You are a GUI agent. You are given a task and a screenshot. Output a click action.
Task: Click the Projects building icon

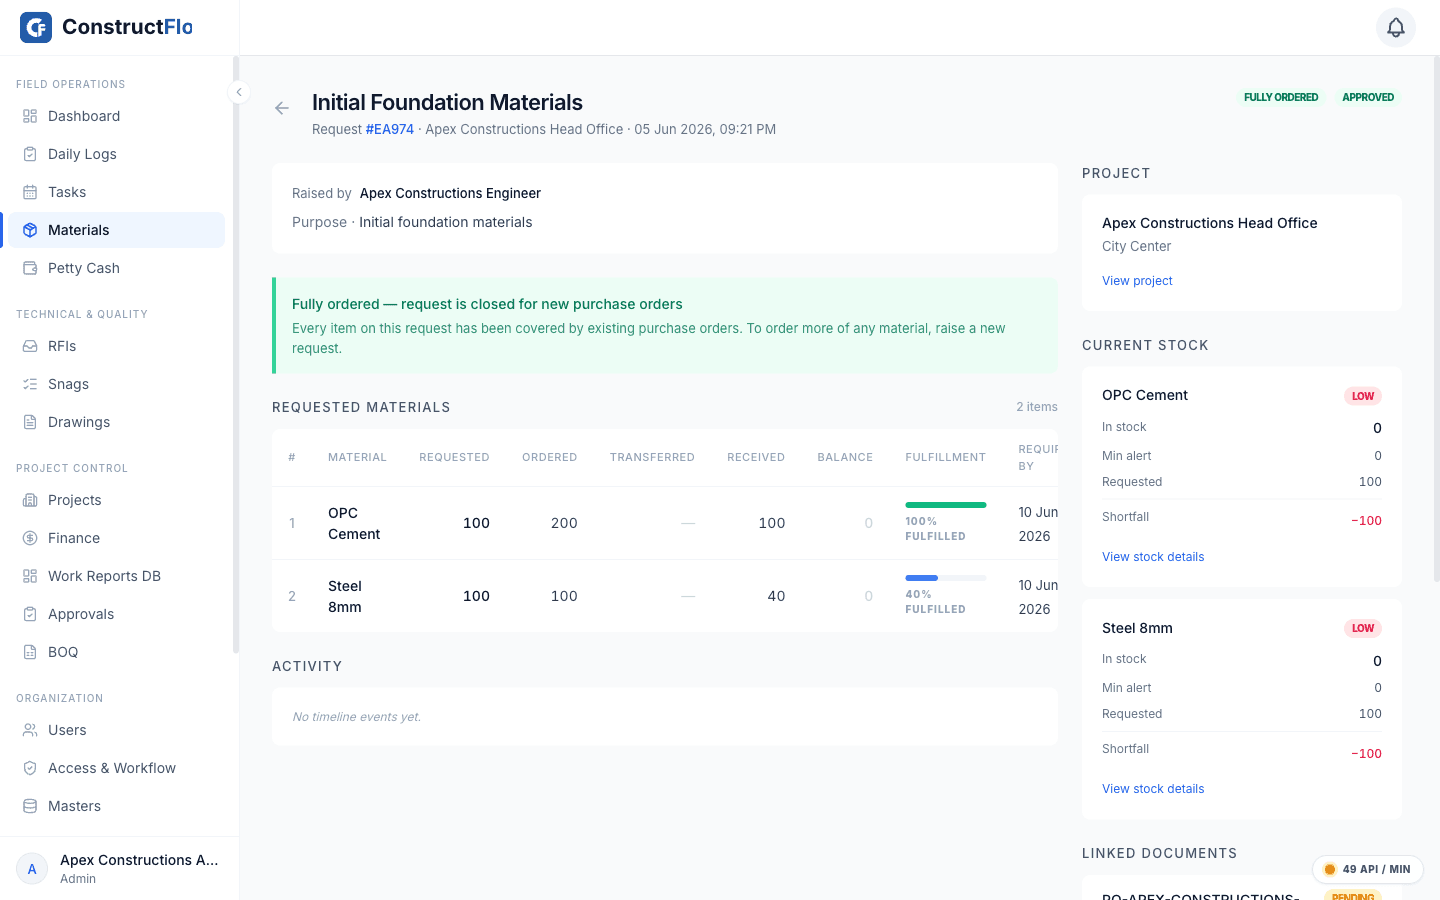[30, 500]
